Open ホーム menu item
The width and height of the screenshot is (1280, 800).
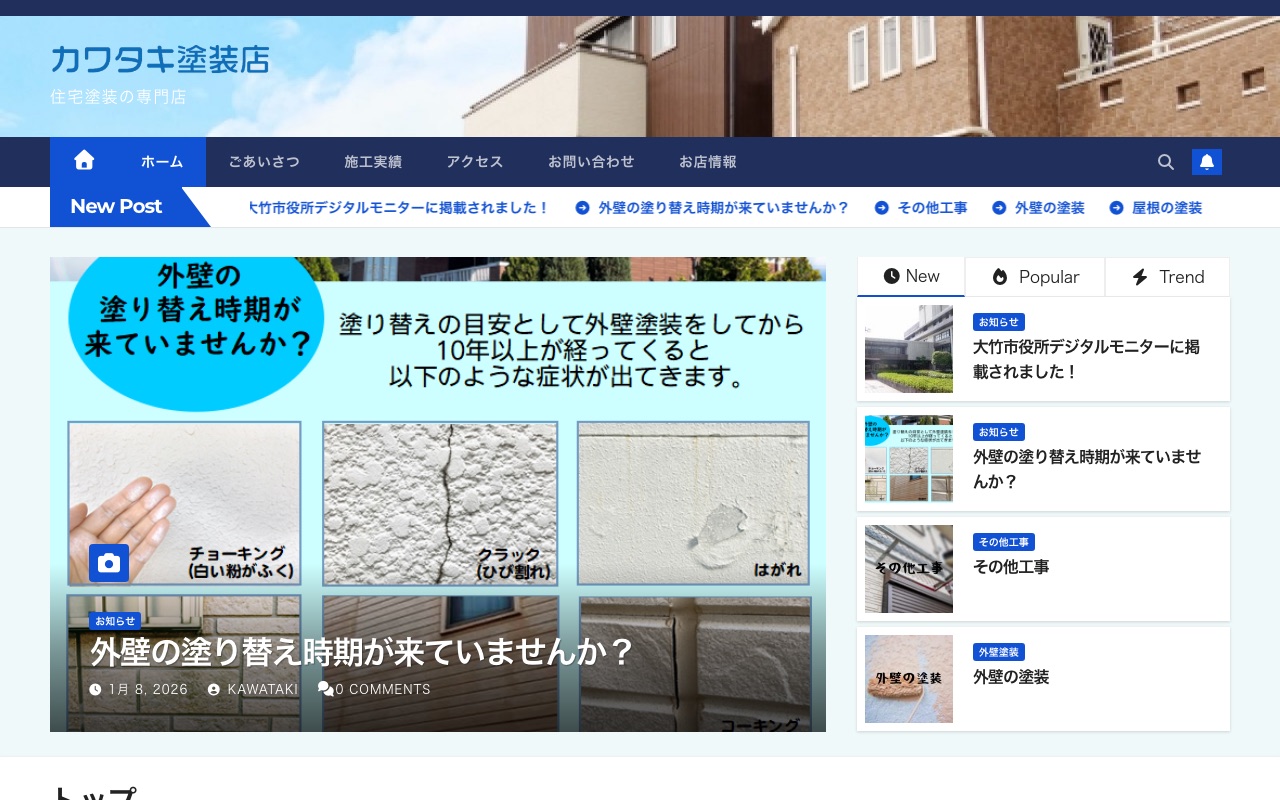(x=162, y=162)
